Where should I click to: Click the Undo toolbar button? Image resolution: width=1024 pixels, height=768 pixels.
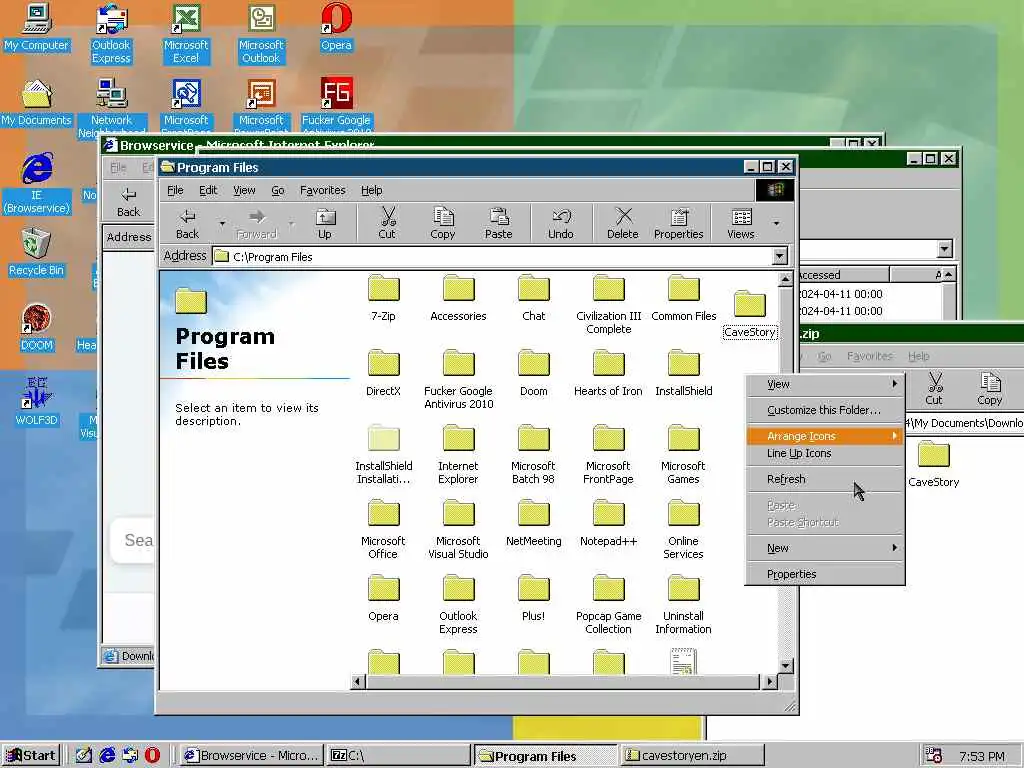(560, 223)
